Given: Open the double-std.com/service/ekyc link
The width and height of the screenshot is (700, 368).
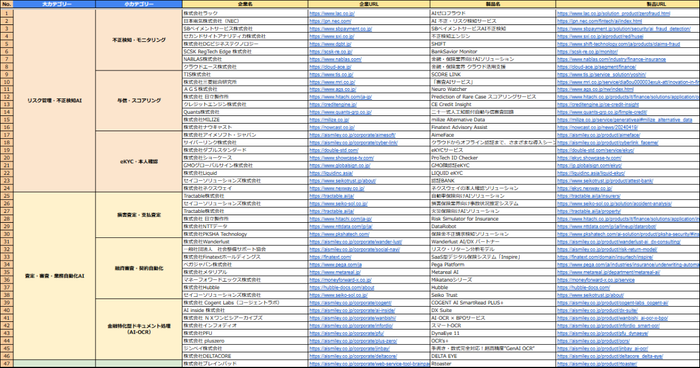Looking at the screenshot, I should click(596, 151).
